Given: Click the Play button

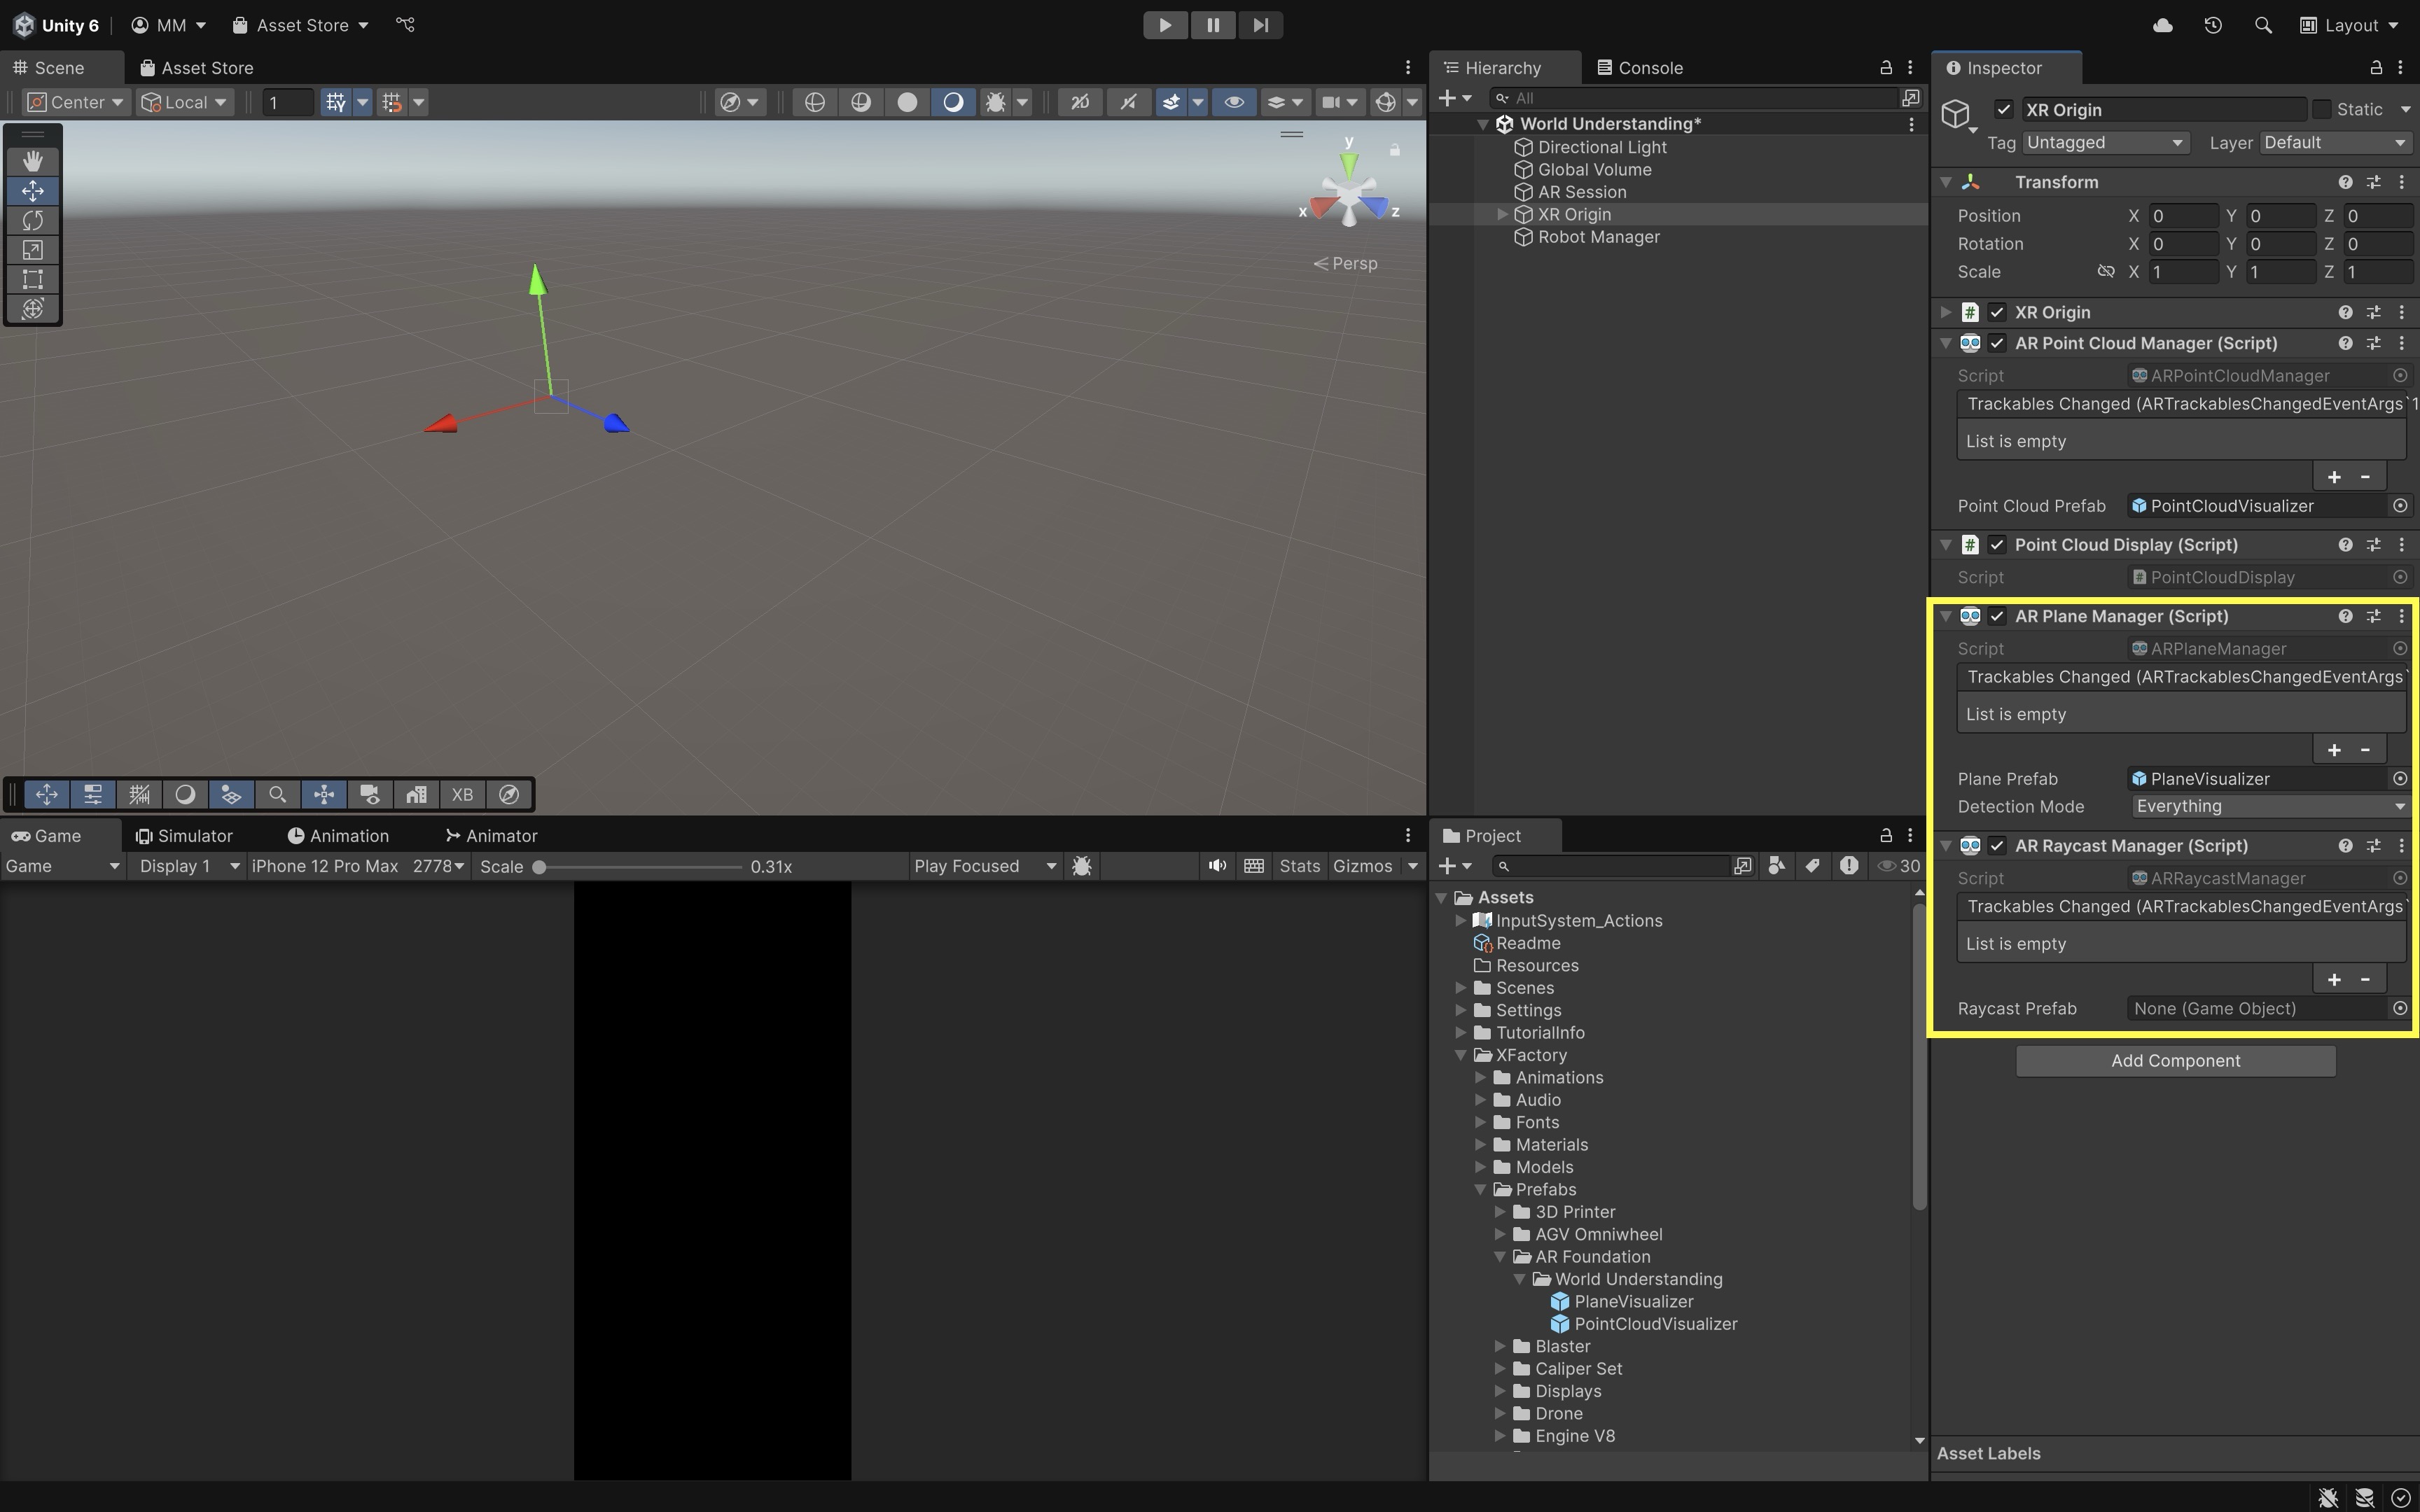Looking at the screenshot, I should (x=1164, y=25).
